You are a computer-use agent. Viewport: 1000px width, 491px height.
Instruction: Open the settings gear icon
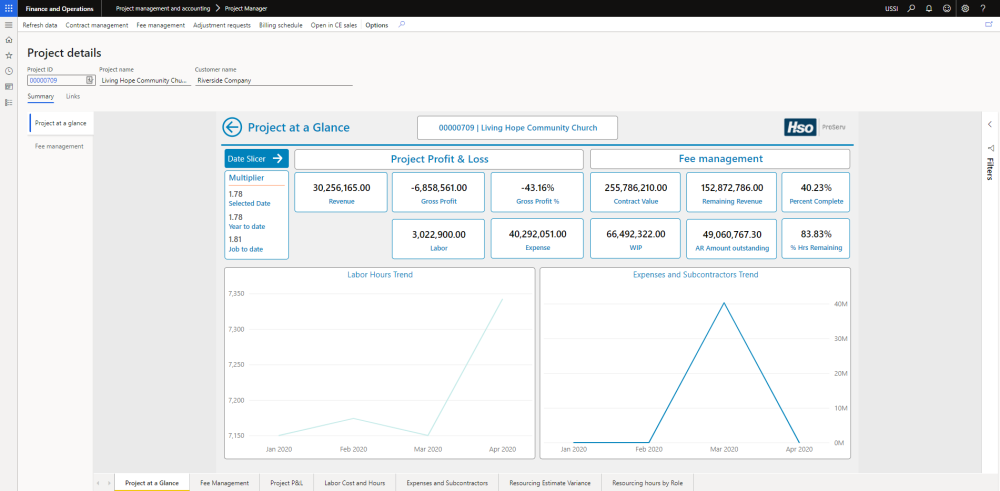[x=965, y=8]
